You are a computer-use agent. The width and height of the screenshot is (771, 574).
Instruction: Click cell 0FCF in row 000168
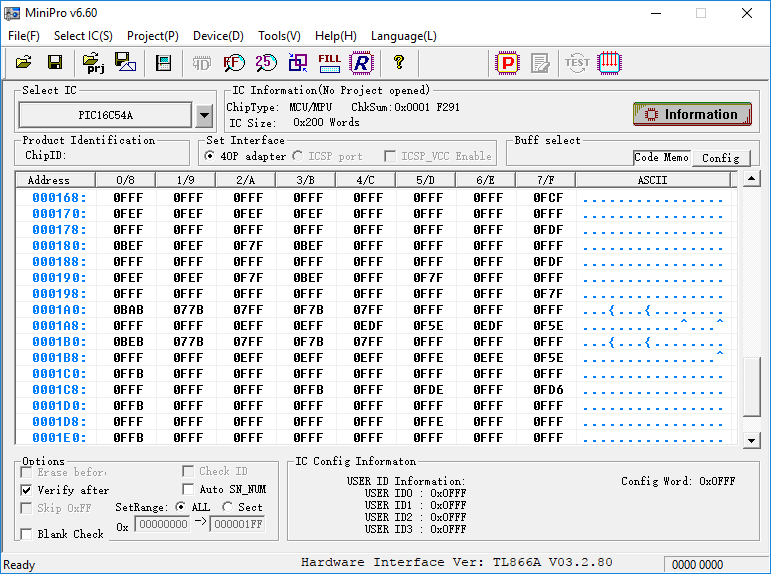tap(548, 198)
